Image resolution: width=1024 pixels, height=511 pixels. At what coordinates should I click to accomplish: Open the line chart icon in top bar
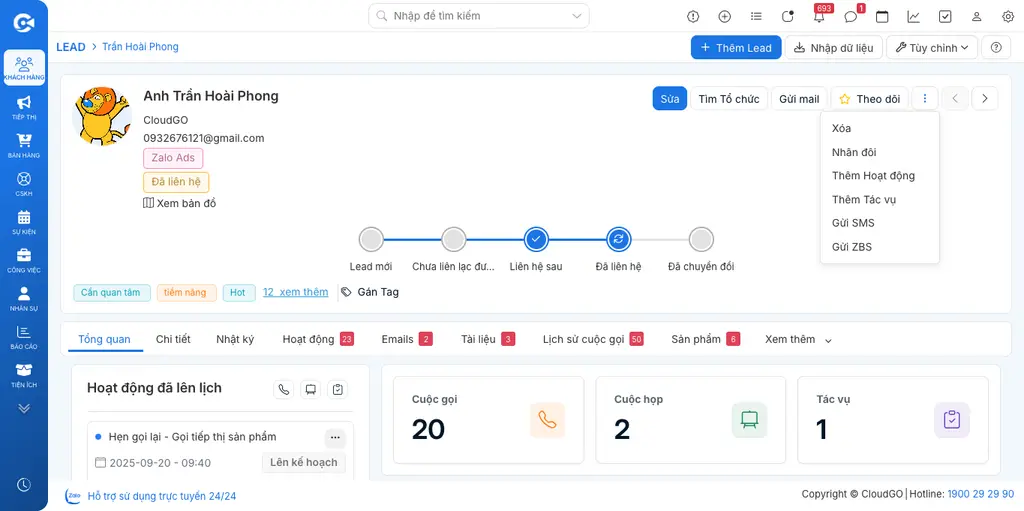(x=914, y=16)
